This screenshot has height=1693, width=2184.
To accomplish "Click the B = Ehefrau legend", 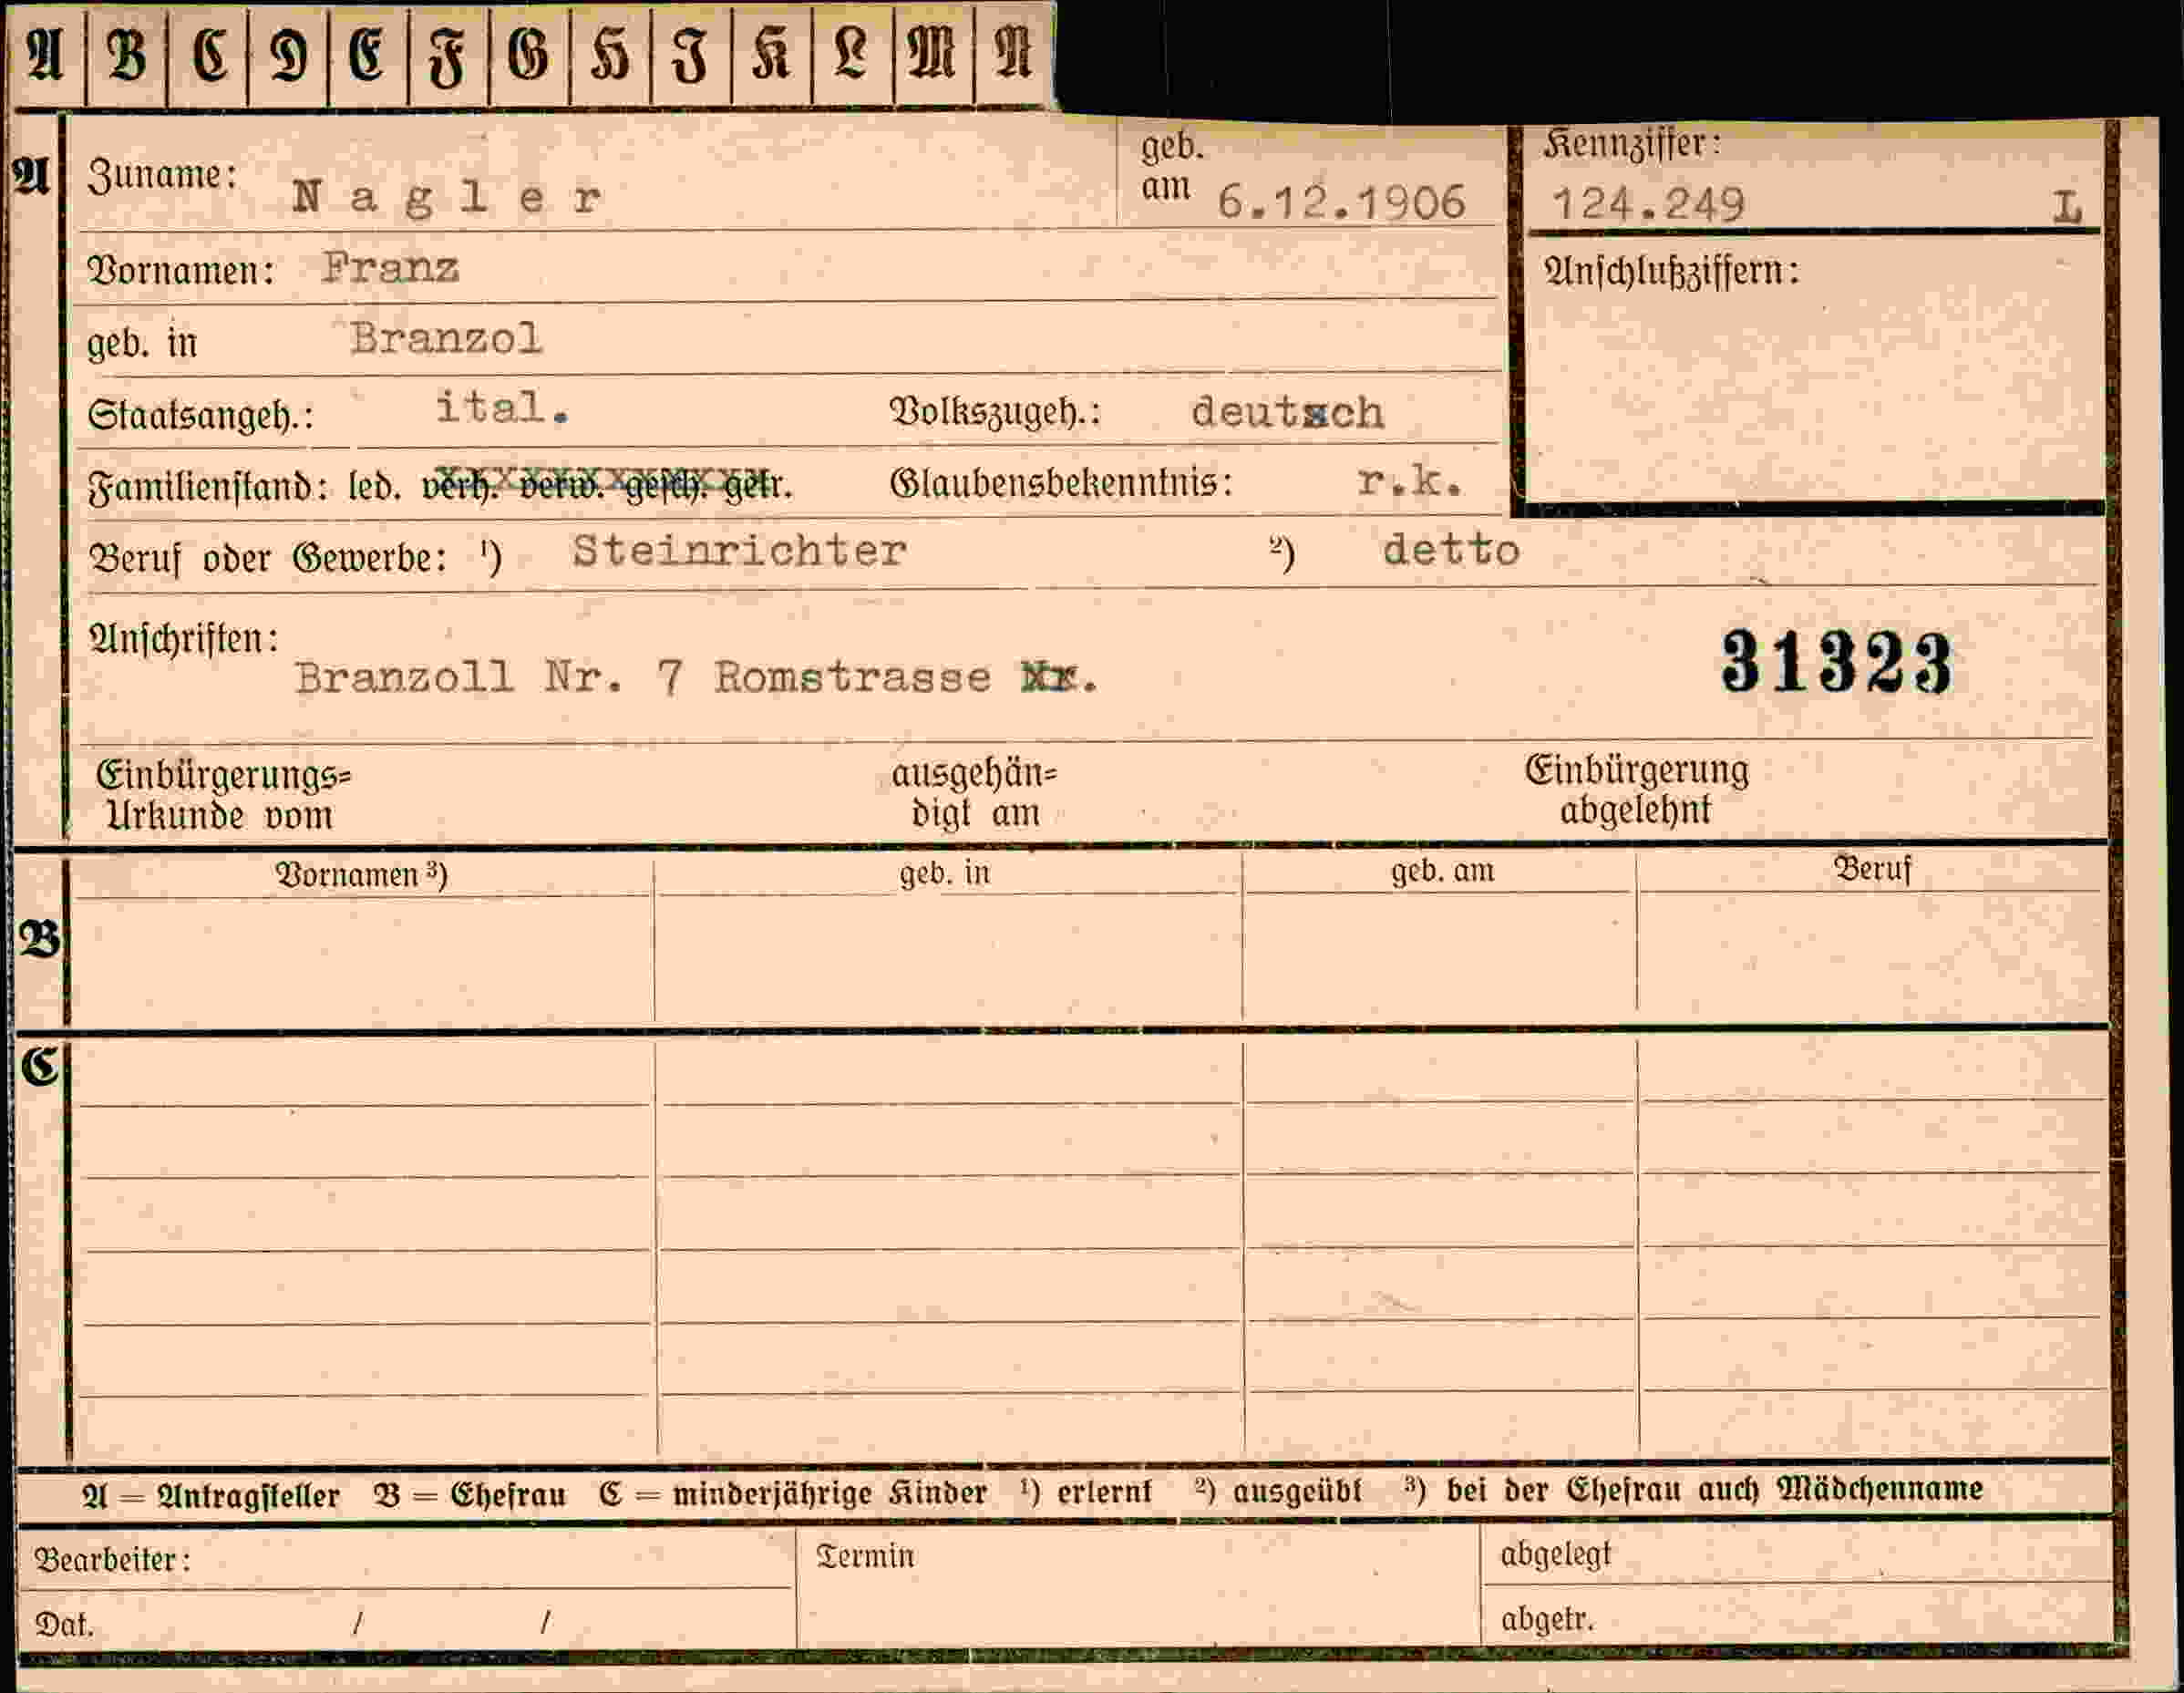I will click(x=469, y=1494).
